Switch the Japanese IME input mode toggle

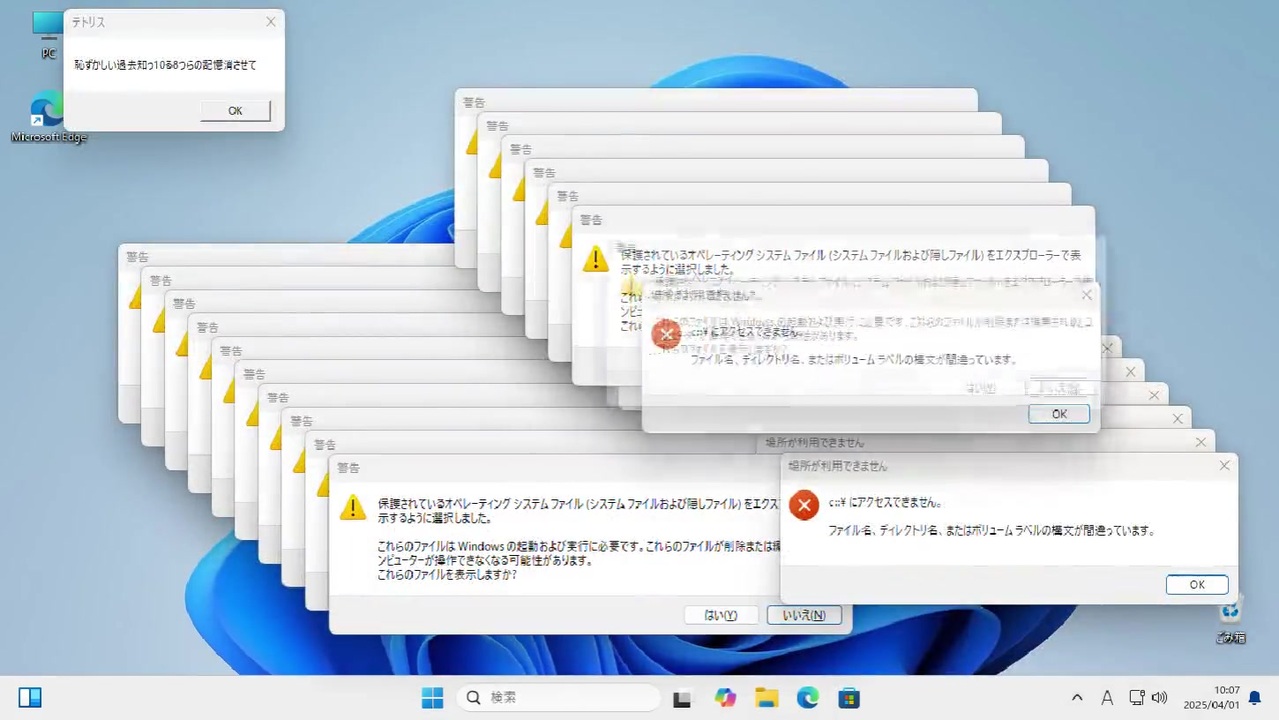click(x=1107, y=697)
